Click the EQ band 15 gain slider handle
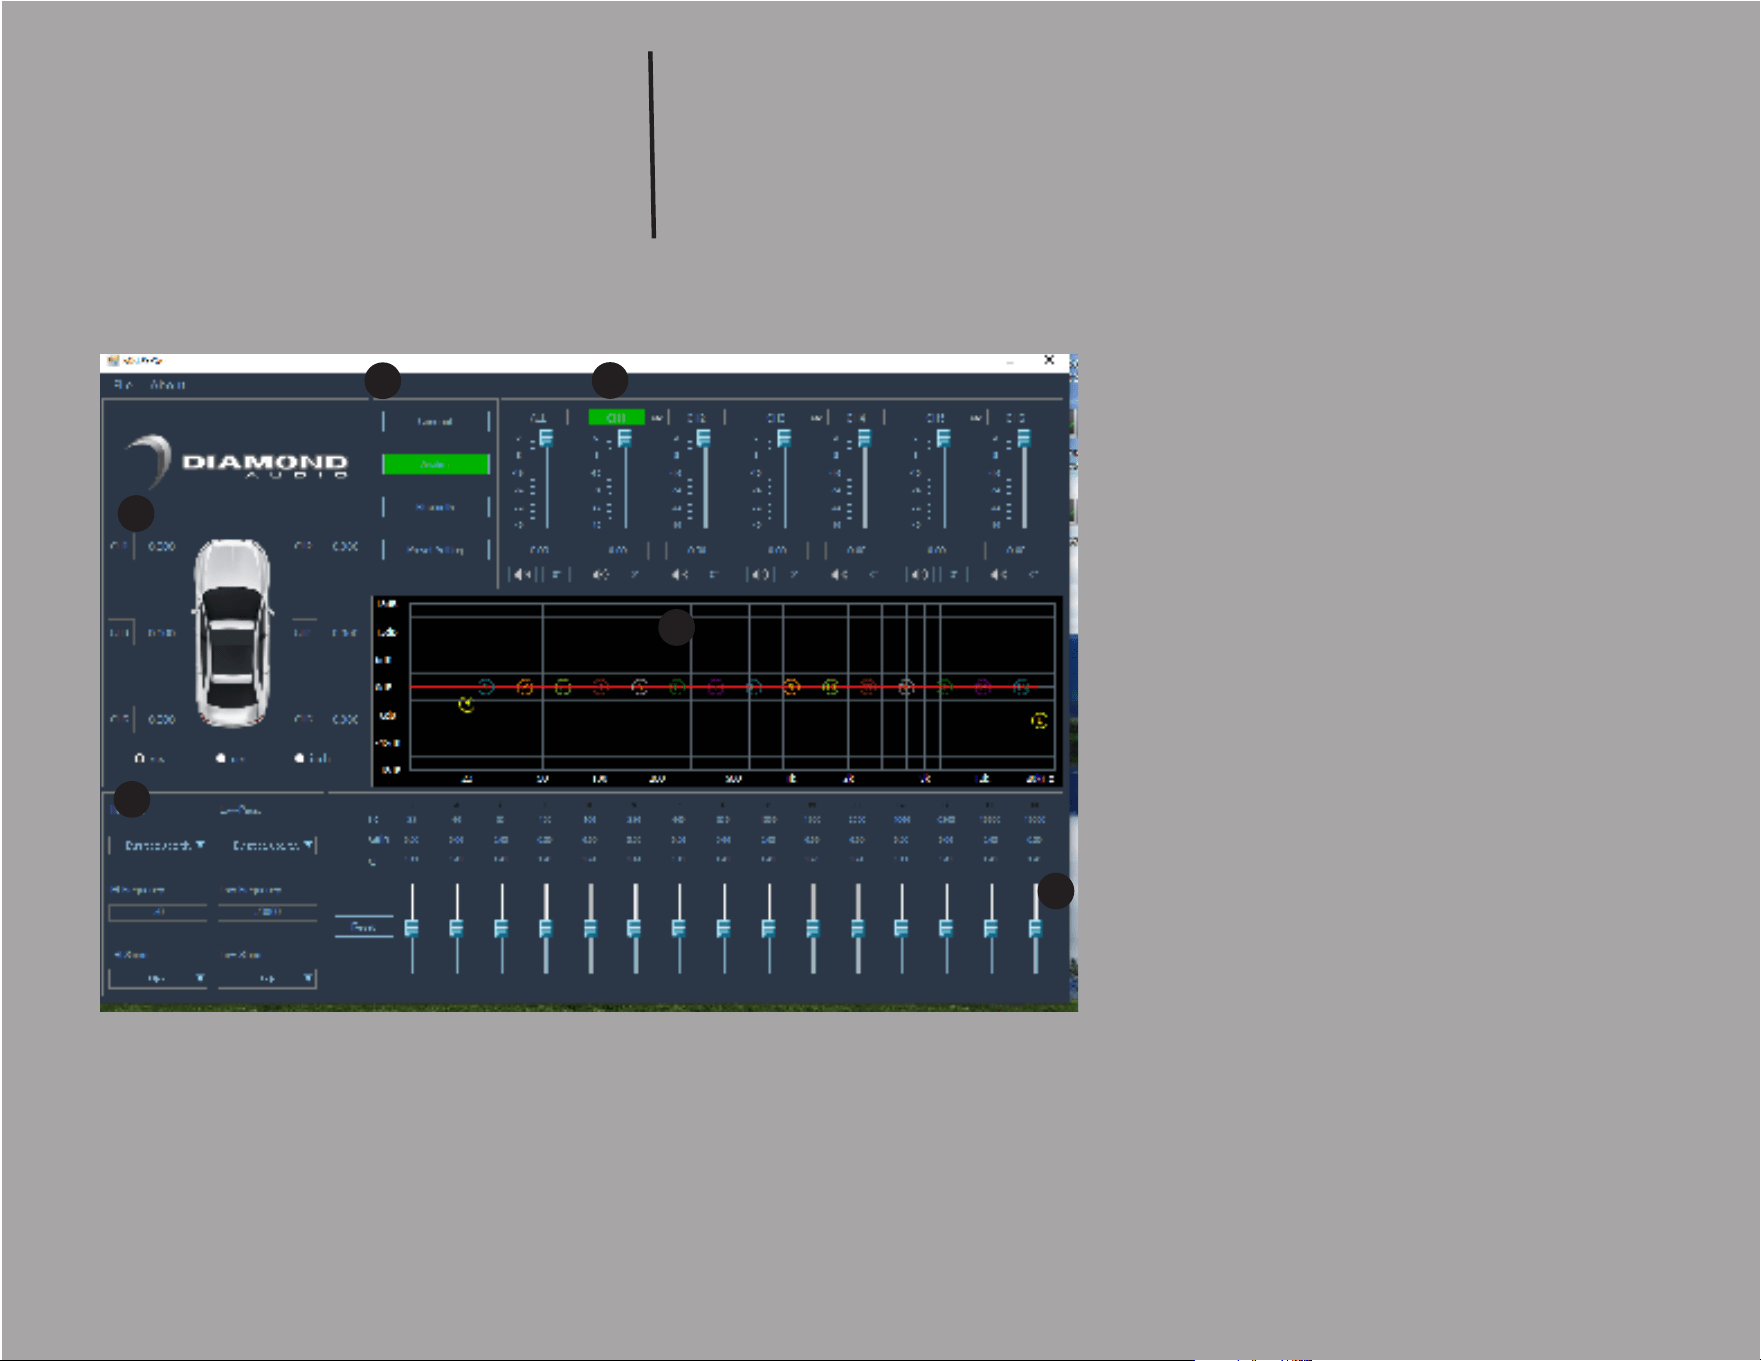Viewport: 1761px width, 1361px height. click(x=1035, y=929)
